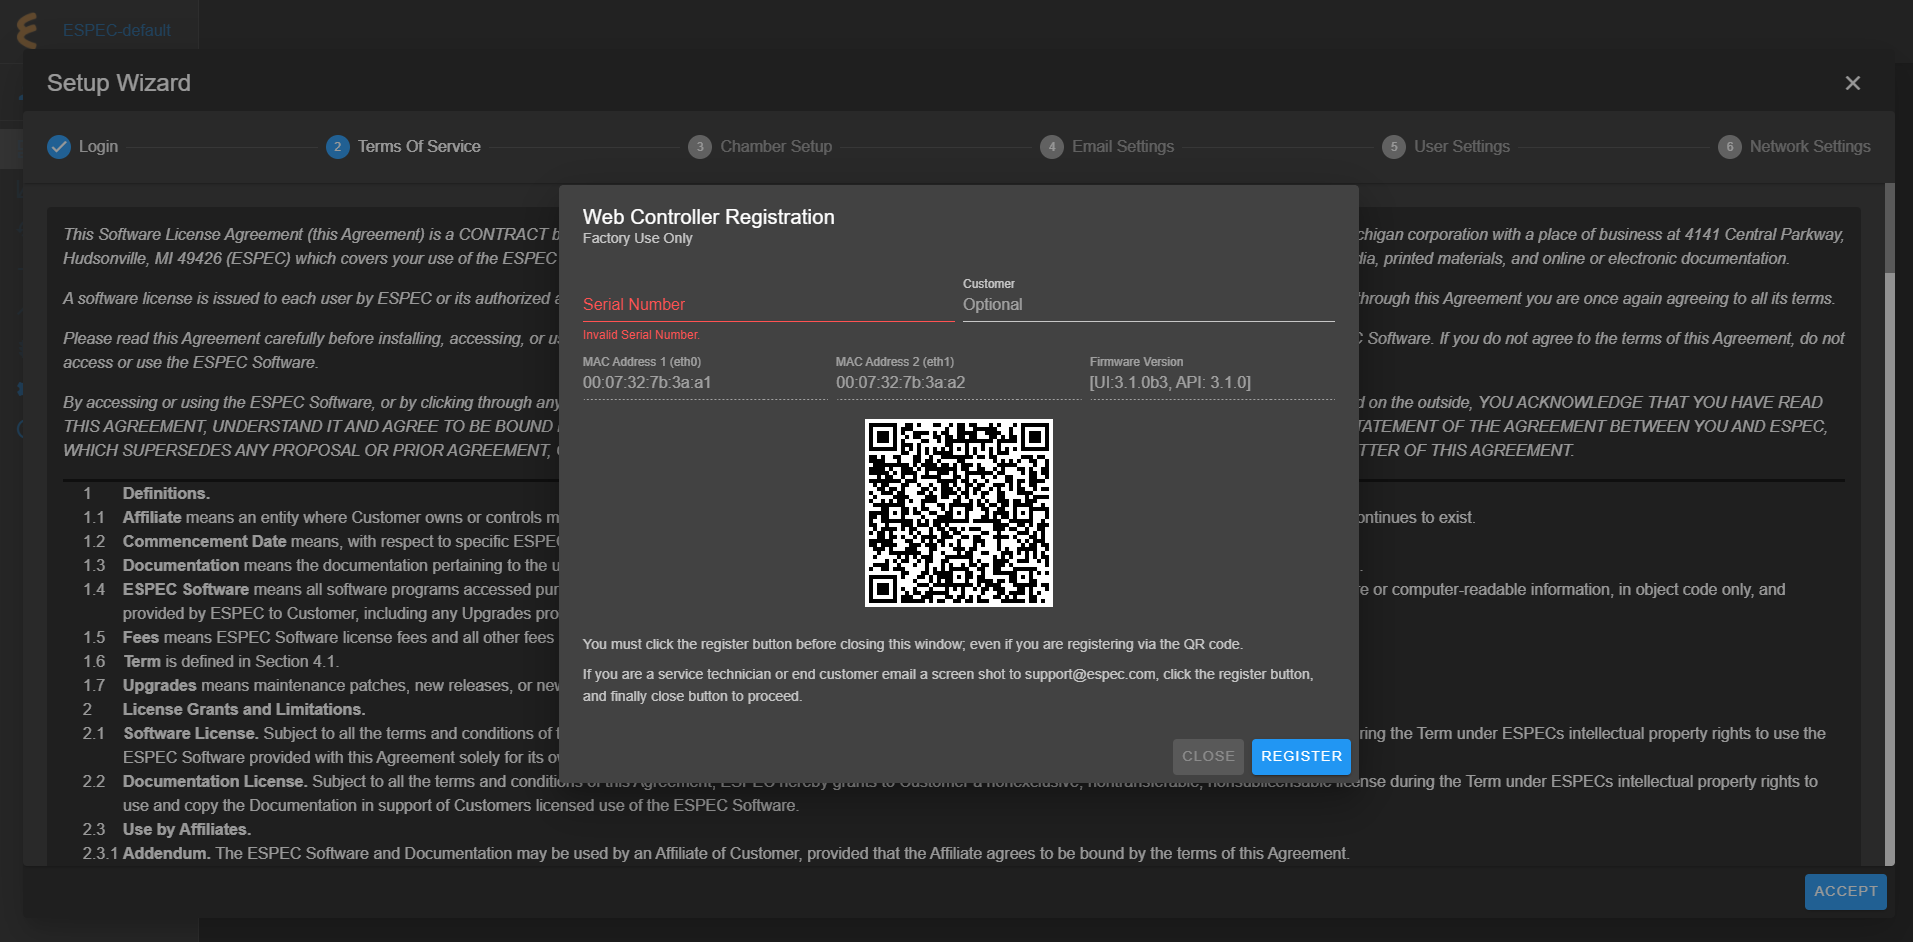Screen dimensions: 1913x942
Task: Open the Chamber Setup step label
Action: pyautogui.click(x=776, y=147)
